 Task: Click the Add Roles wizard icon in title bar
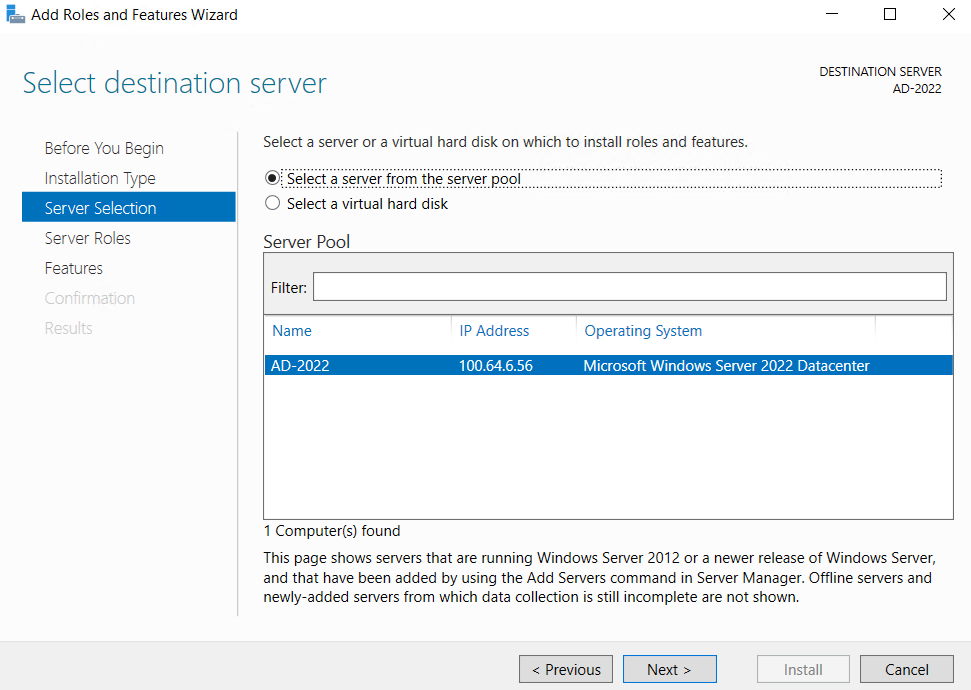pyautogui.click(x=16, y=14)
